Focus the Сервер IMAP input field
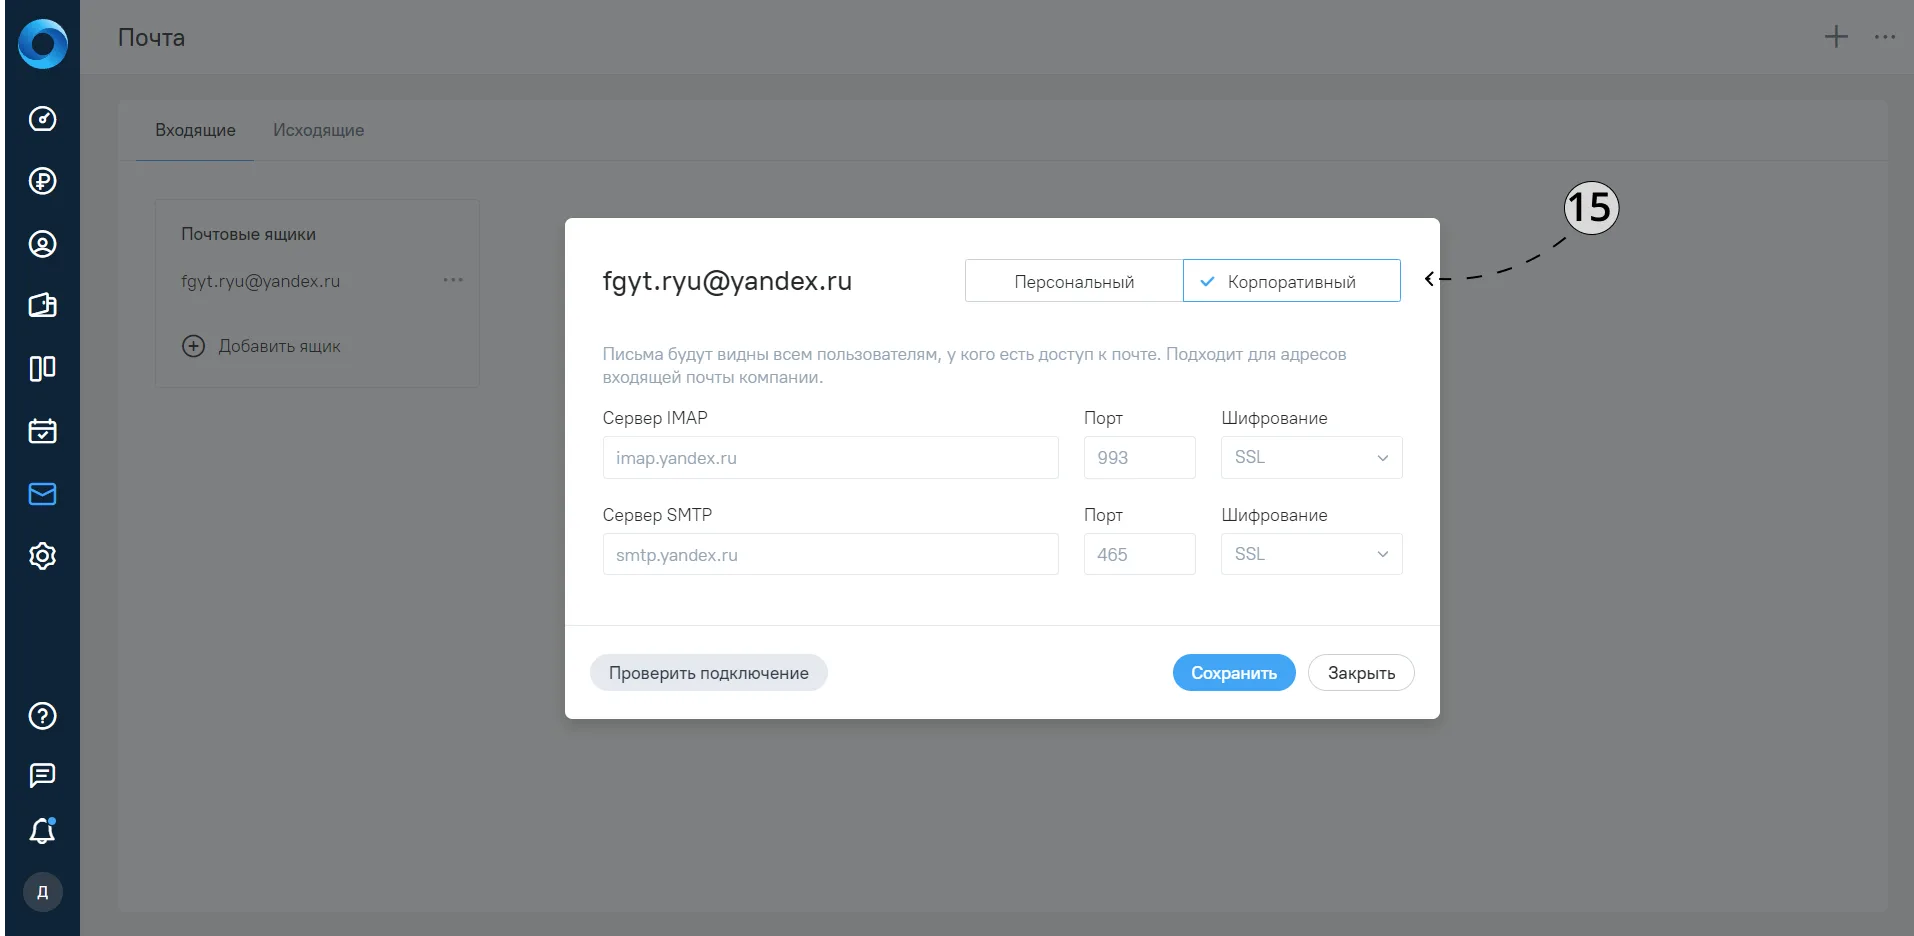The width and height of the screenshot is (1914, 936). click(x=830, y=458)
